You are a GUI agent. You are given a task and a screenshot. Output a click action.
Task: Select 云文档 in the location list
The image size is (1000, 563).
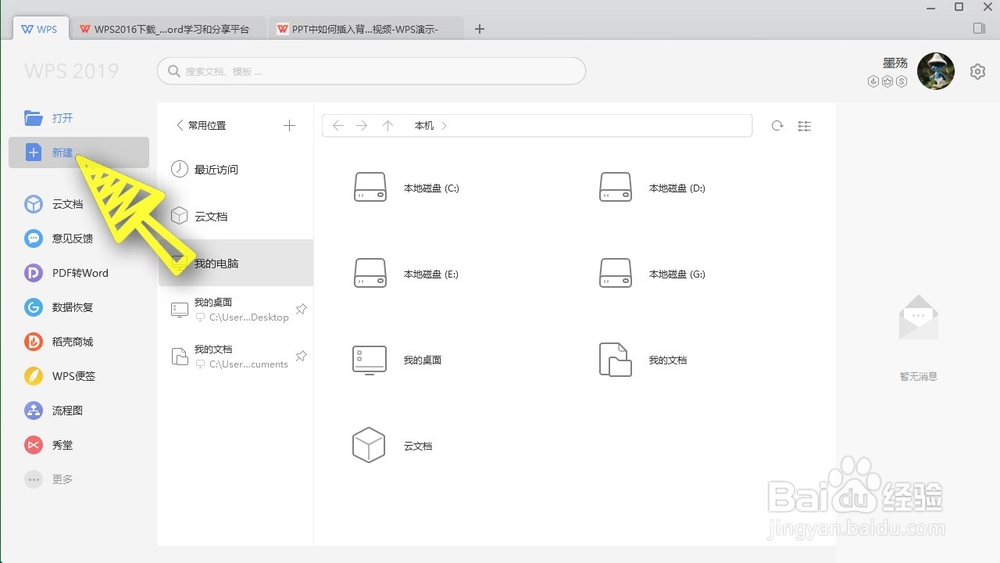pyautogui.click(x=236, y=216)
